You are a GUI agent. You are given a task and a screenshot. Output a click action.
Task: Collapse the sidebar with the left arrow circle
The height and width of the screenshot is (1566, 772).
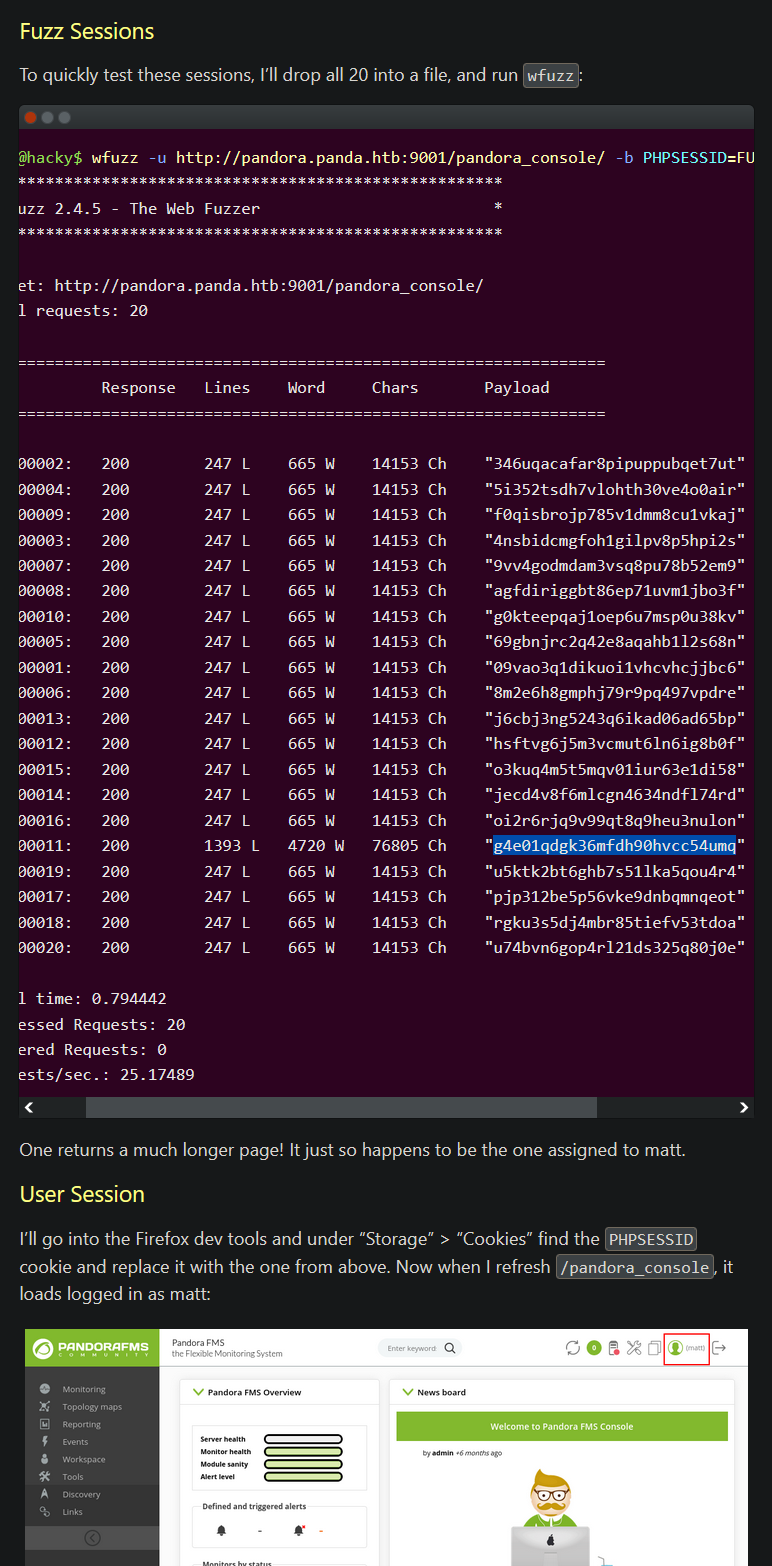tap(92, 1538)
